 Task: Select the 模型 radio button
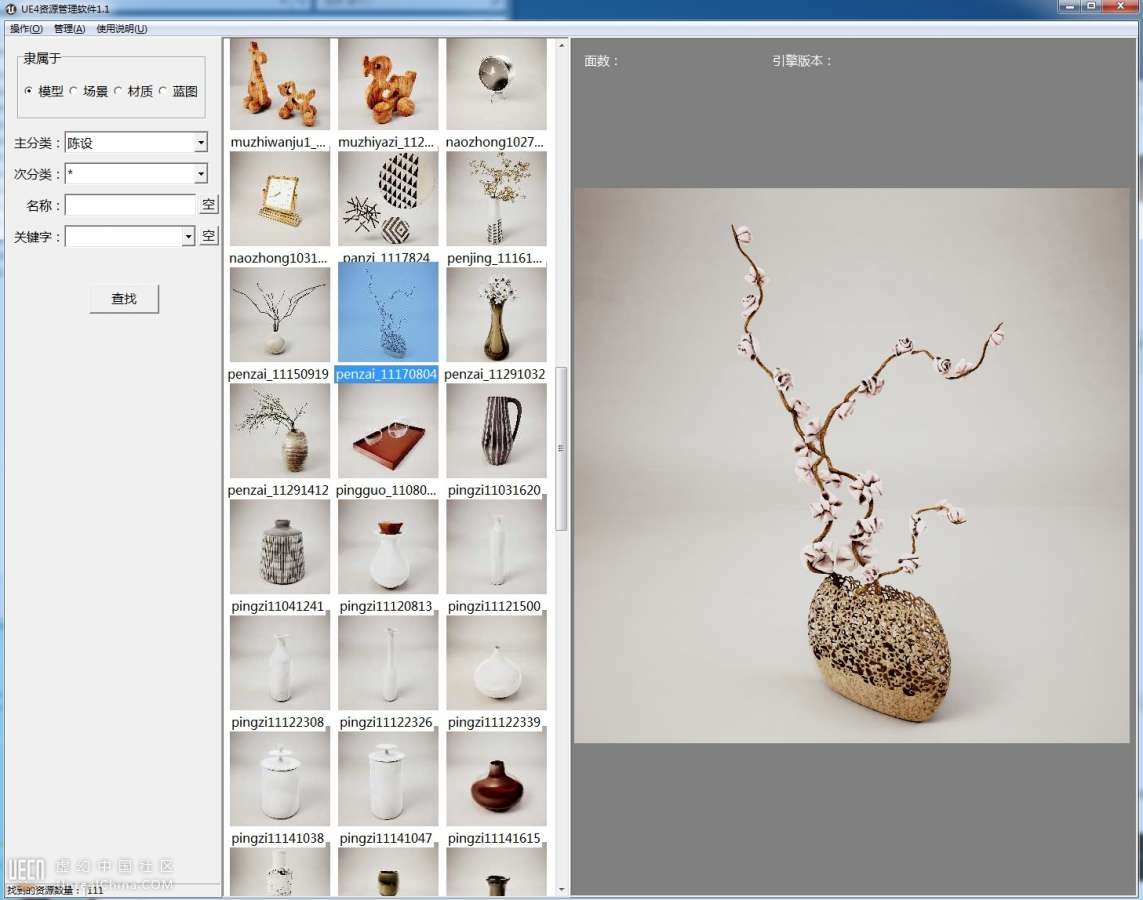[29, 91]
